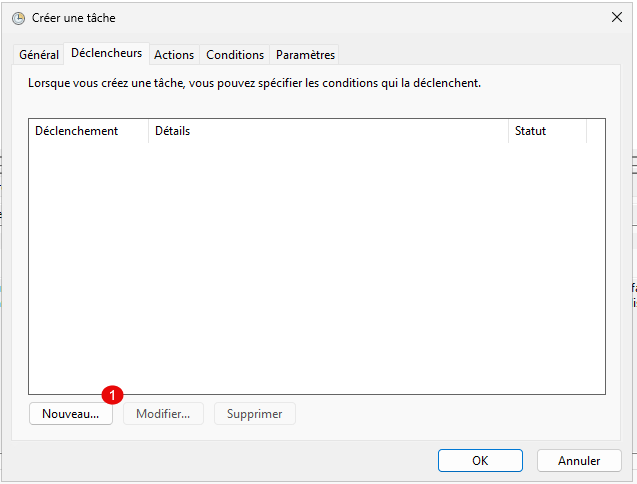Go to the Conditions tab
Screen dimensions: 637x484
[x=235, y=55]
